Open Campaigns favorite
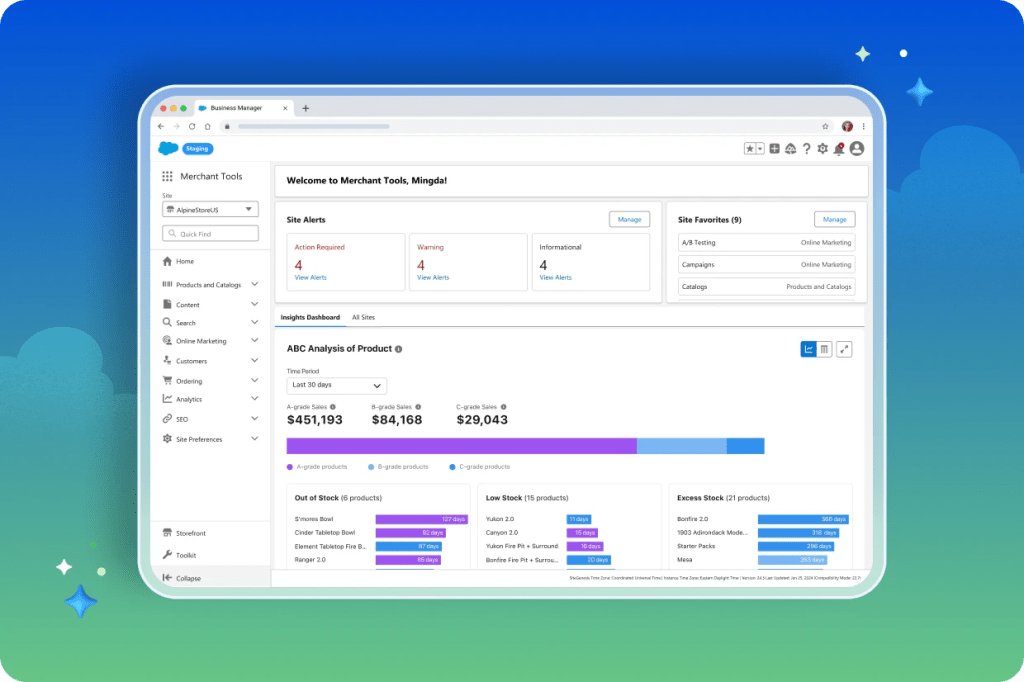1024x682 pixels. (x=766, y=265)
